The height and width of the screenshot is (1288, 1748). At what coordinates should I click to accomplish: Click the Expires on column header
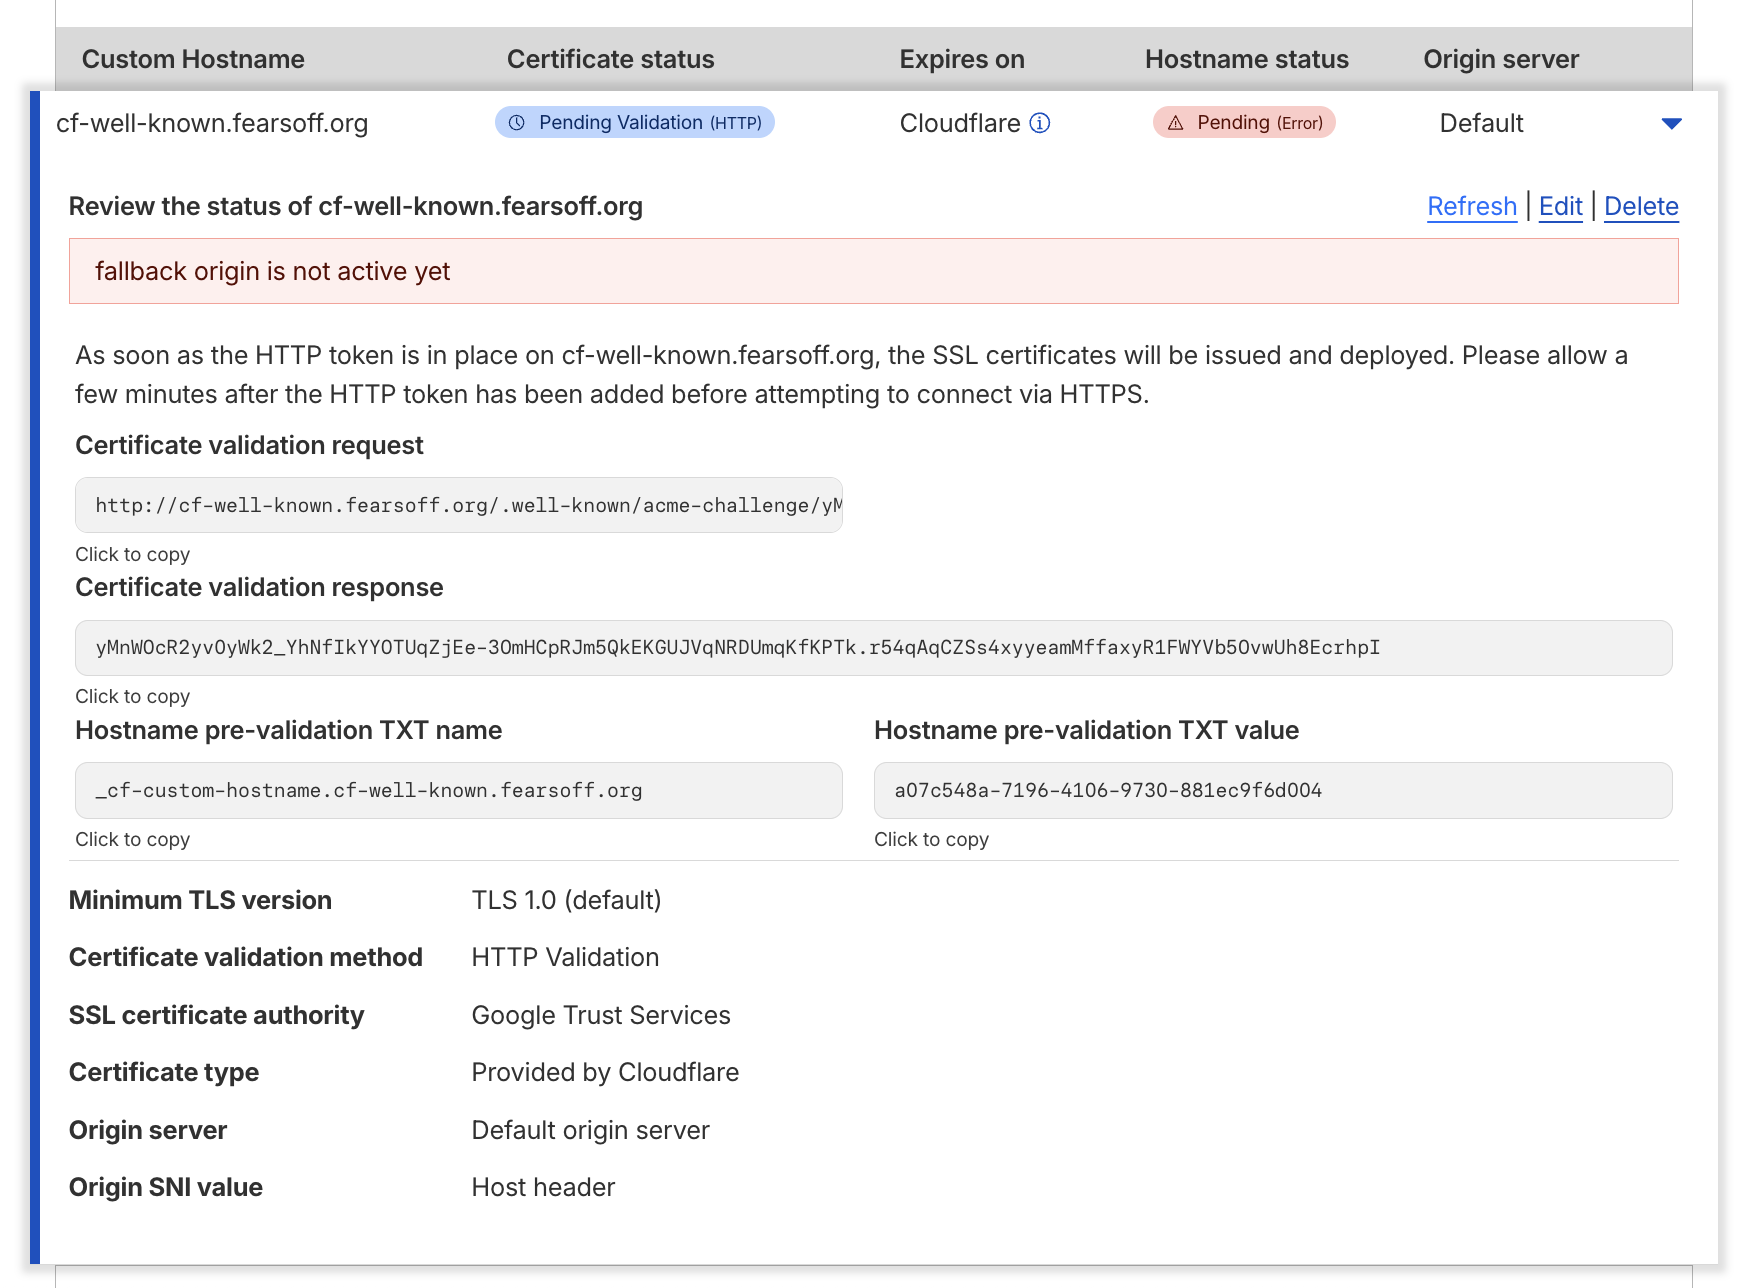click(961, 59)
